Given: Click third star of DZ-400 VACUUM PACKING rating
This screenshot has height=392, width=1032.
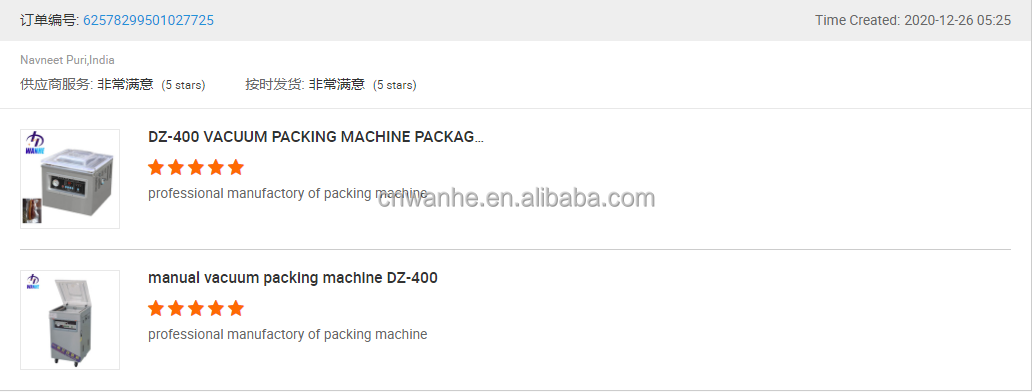Looking at the screenshot, I should [196, 167].
